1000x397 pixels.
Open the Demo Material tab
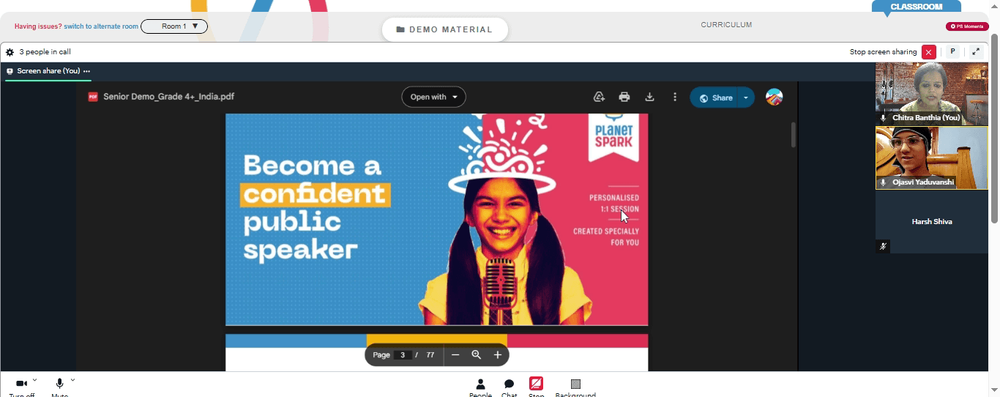(x=445, y=29)
